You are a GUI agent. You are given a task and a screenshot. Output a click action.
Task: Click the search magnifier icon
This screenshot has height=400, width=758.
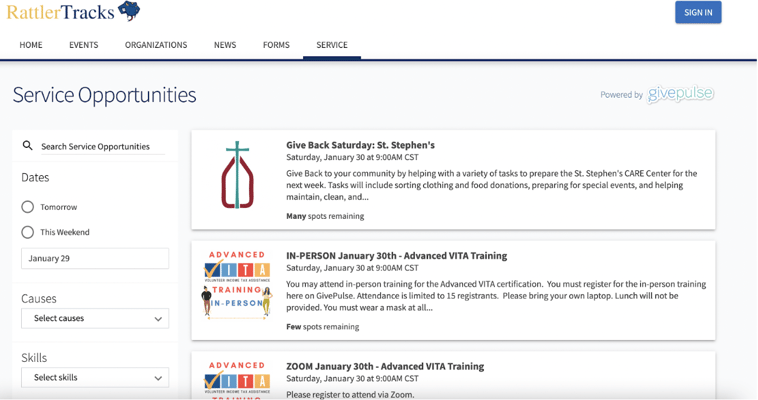pyautogui.click(x=28, y=146)
